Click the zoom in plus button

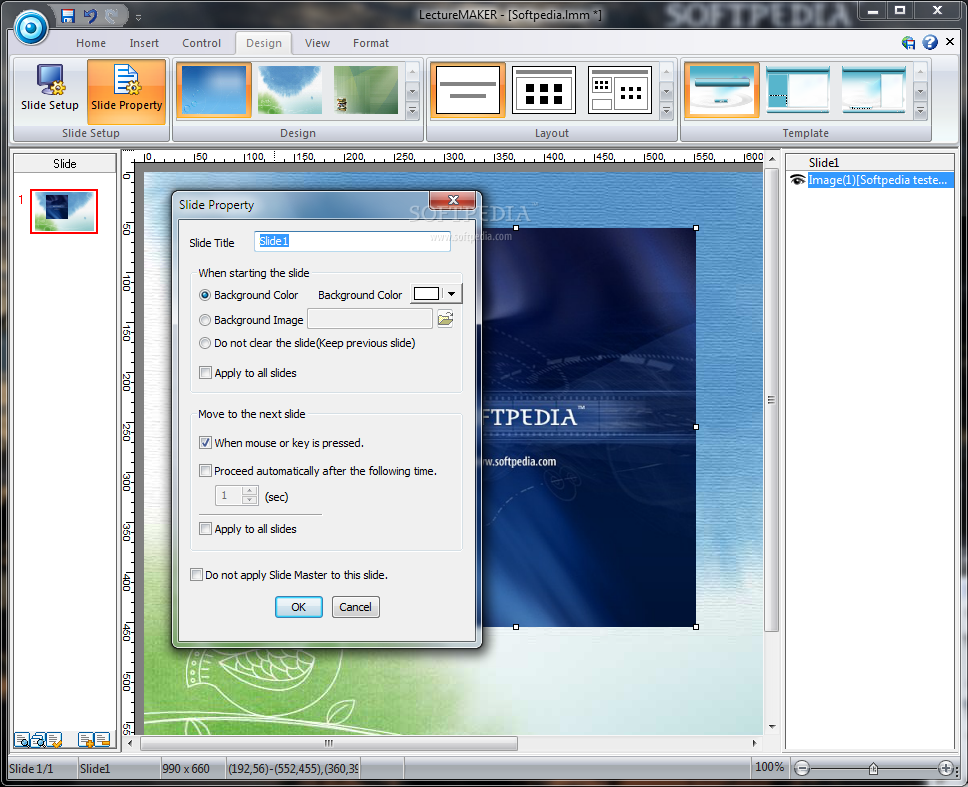pyautogui.click(x=946, y=768)
